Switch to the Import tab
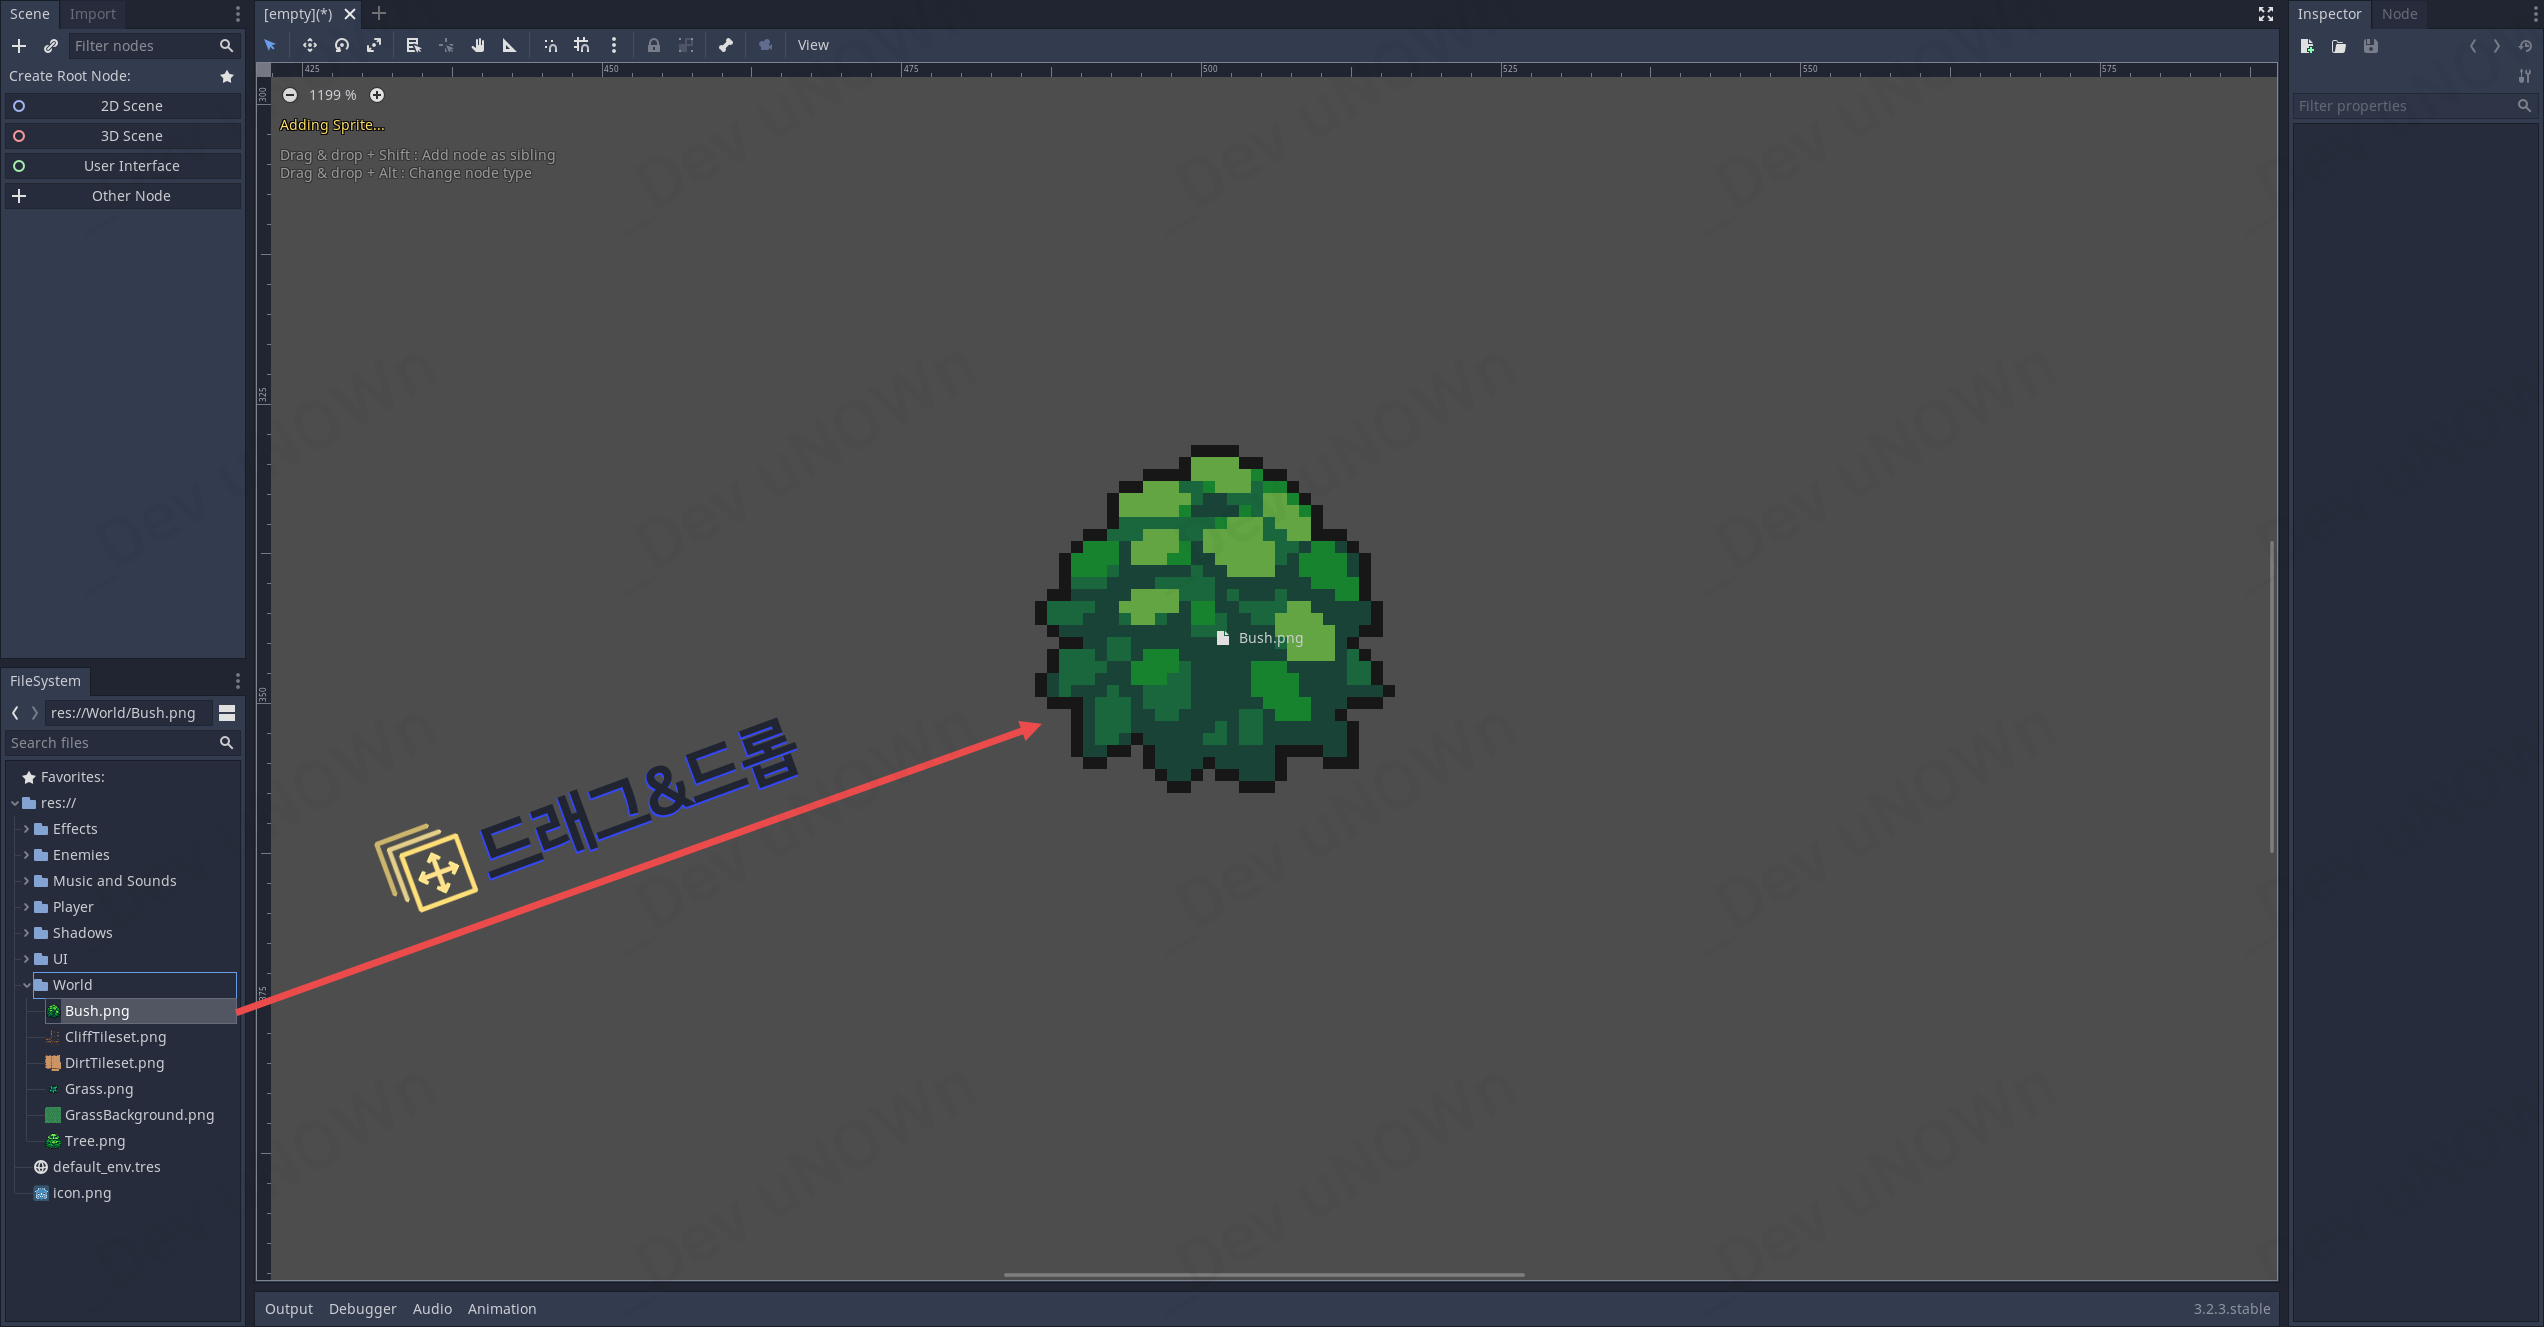The image size is (2544, 1327). click(x=92, y=14)
